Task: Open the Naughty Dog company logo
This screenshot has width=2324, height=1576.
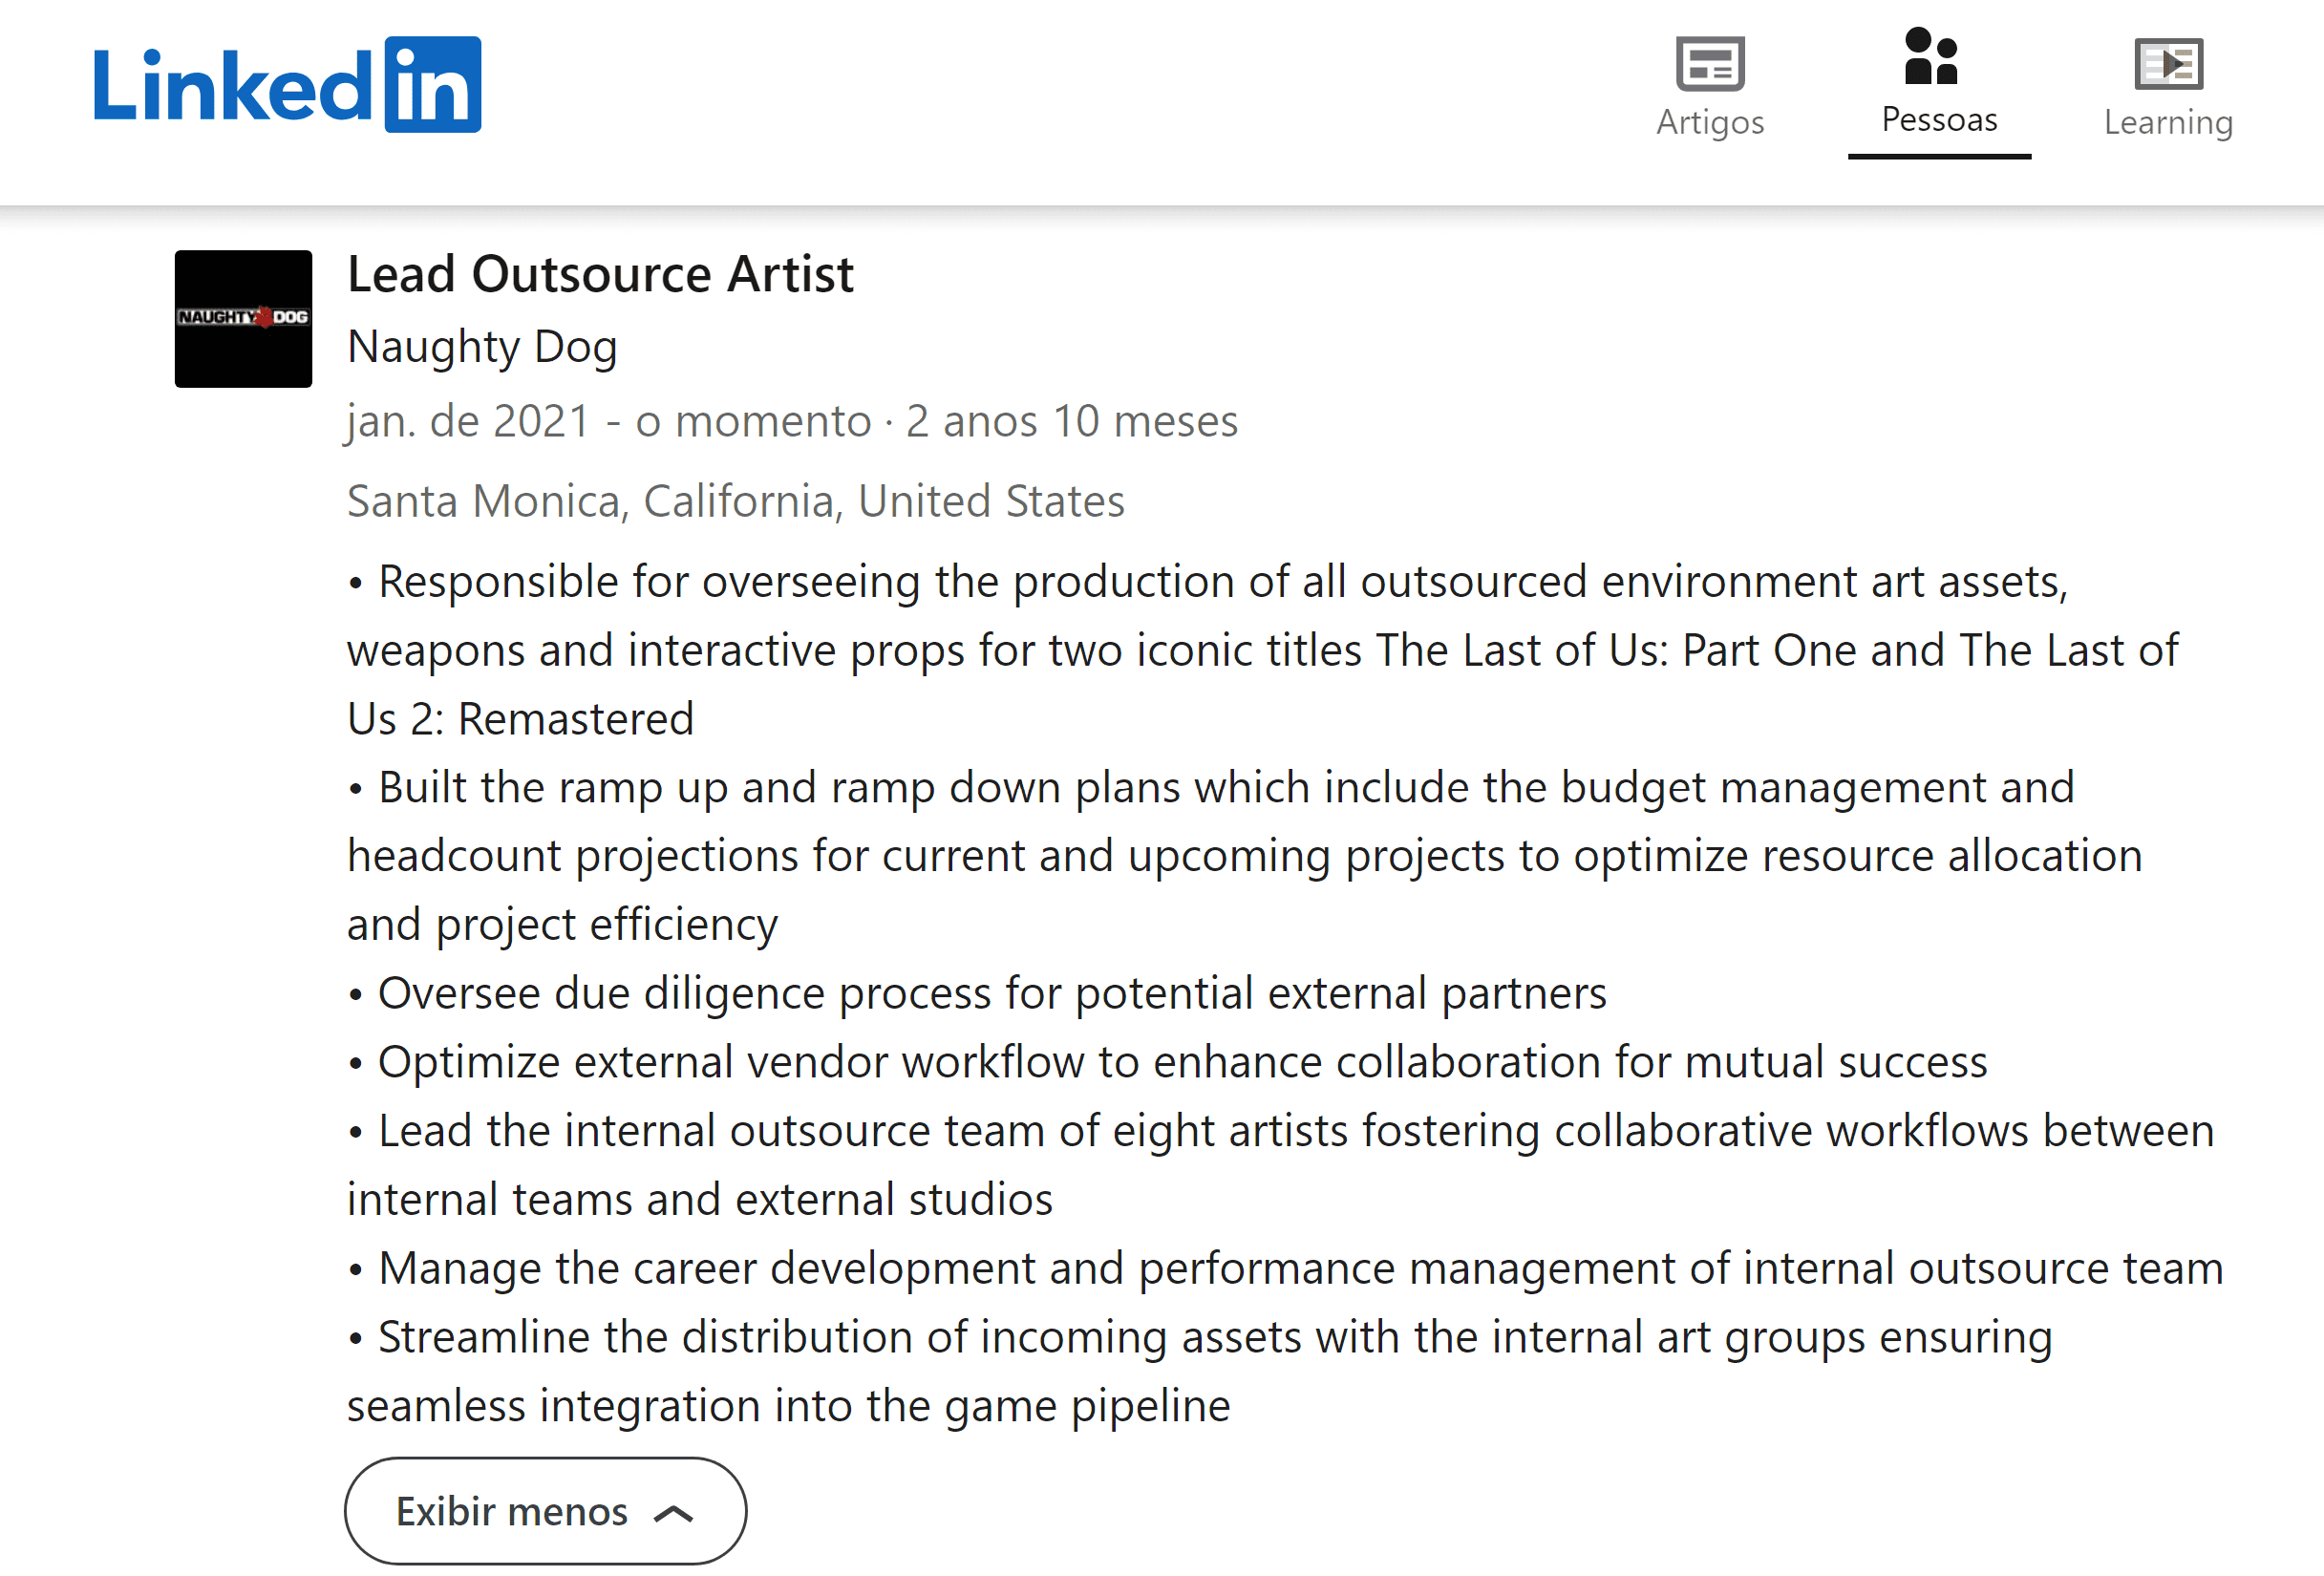Action: pos(243,318)
